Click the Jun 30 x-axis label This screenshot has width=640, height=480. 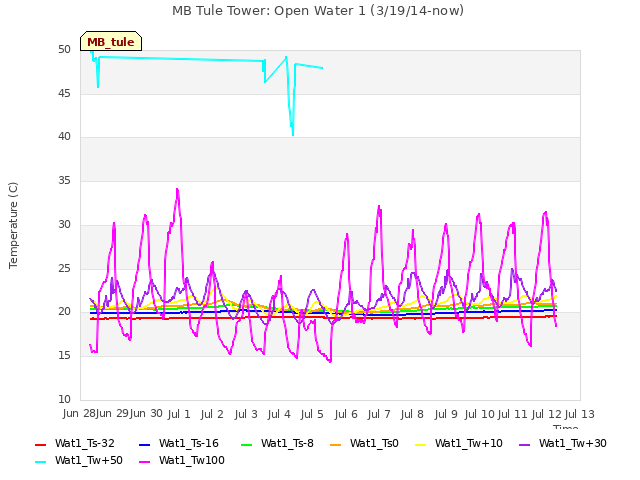[x=146, y=414]
